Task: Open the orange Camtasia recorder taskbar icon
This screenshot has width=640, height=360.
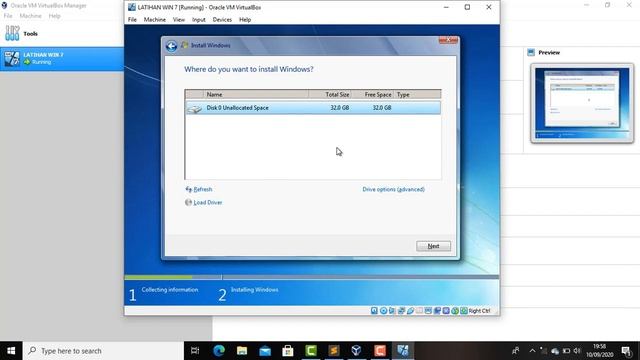Action: pyautogui.click(x=380, y=351)
